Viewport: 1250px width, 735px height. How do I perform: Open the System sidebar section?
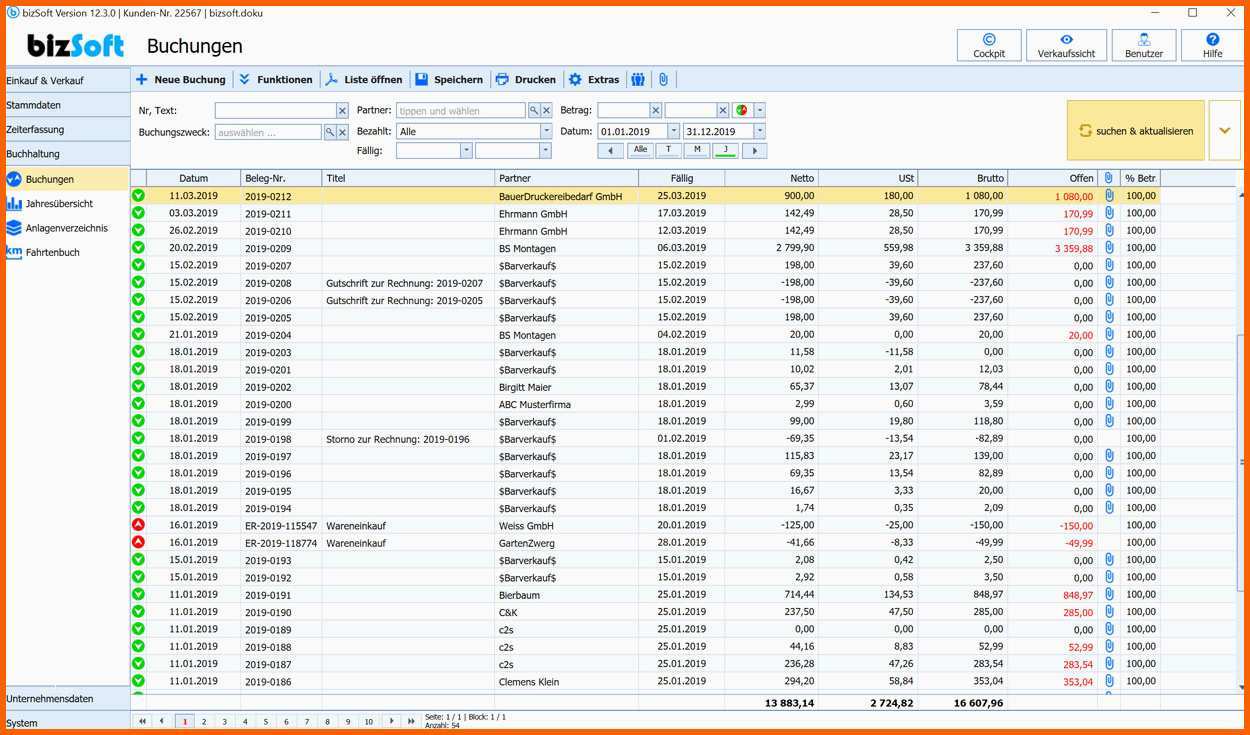(68, 722)
